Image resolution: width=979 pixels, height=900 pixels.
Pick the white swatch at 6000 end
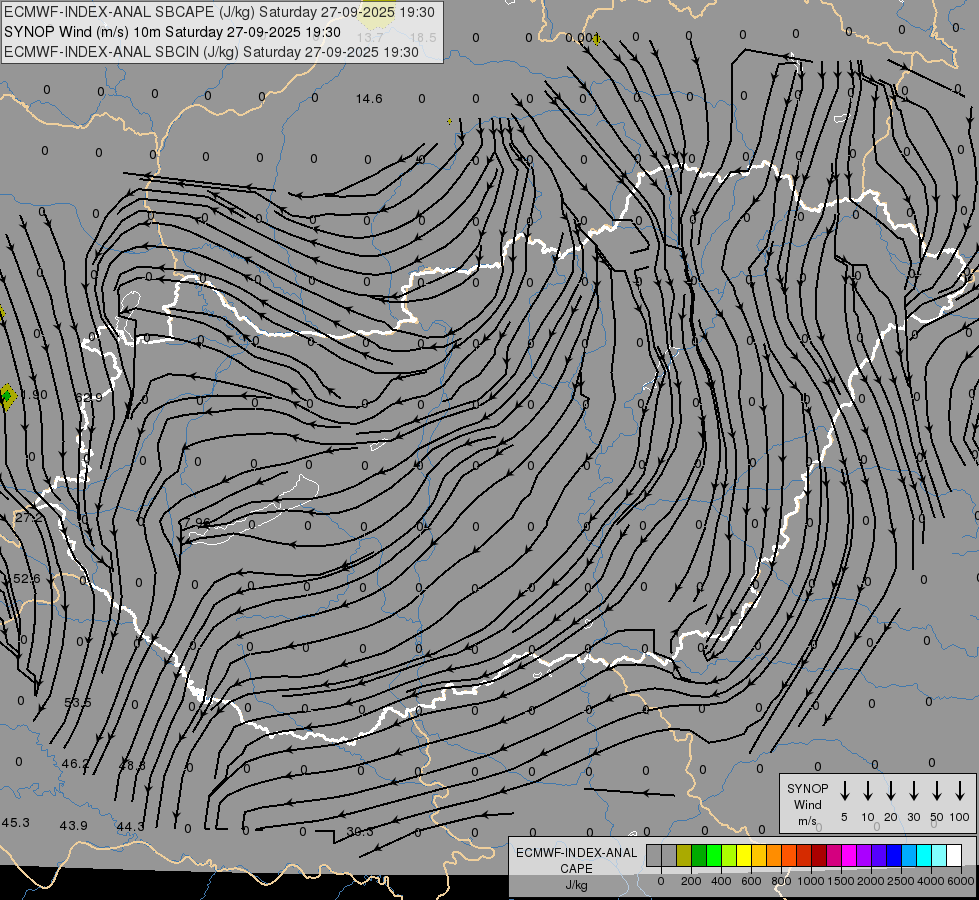(955, 855)
